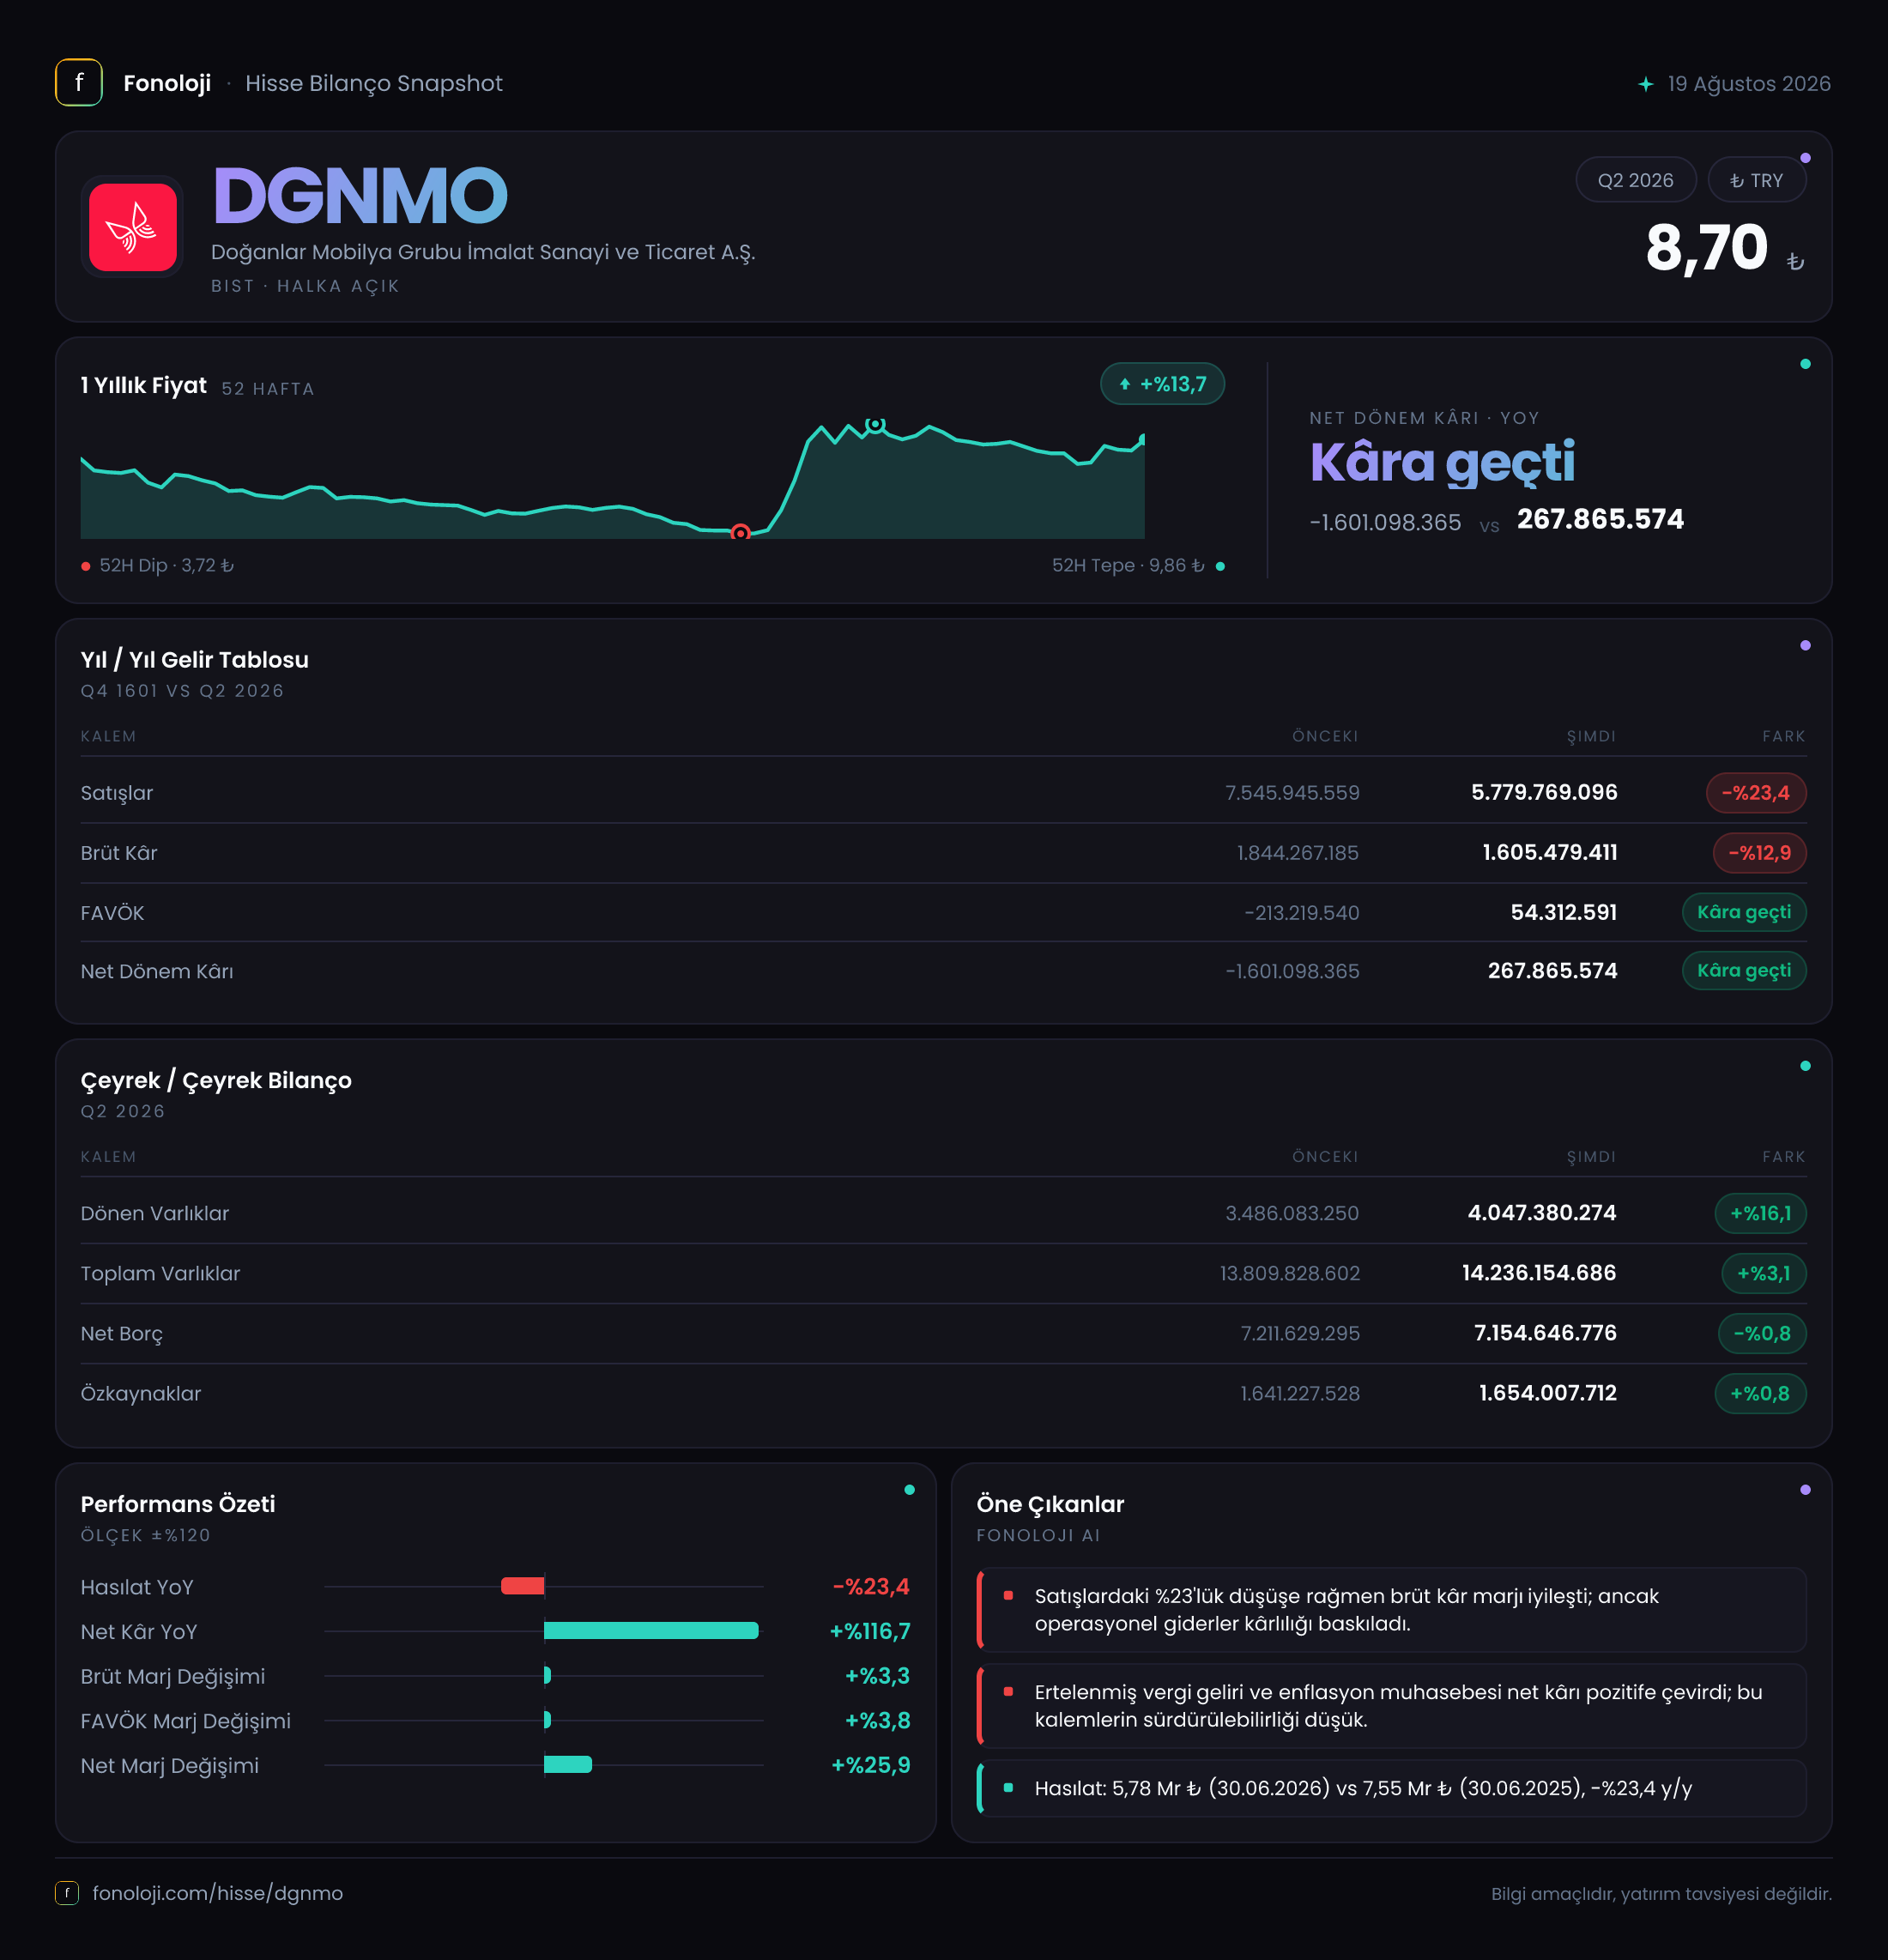Select the TRY currency pill
1888x1960 pixels.
[1756, 180]
